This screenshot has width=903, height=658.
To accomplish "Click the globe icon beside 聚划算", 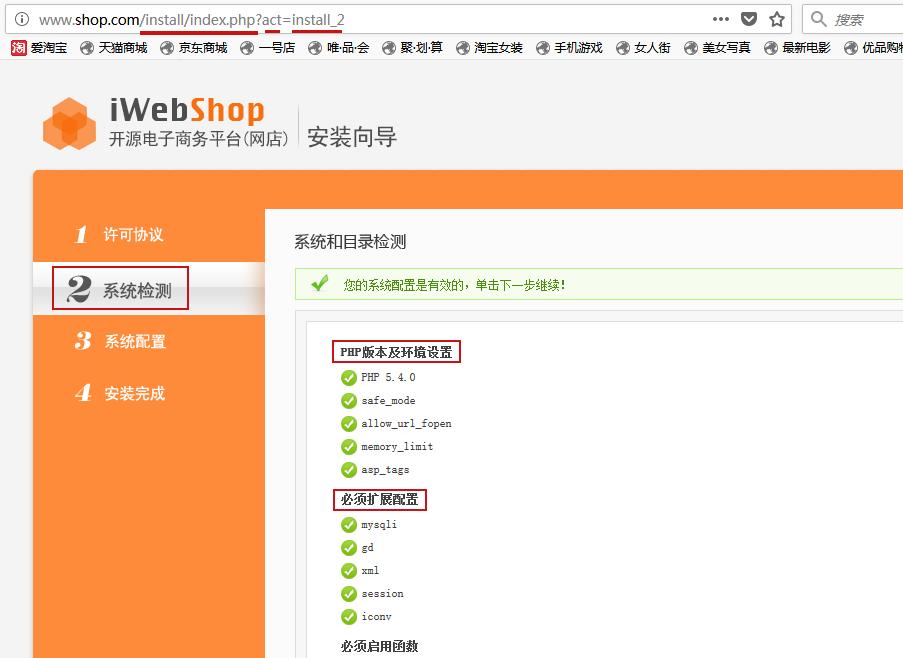I will point(389,48).
